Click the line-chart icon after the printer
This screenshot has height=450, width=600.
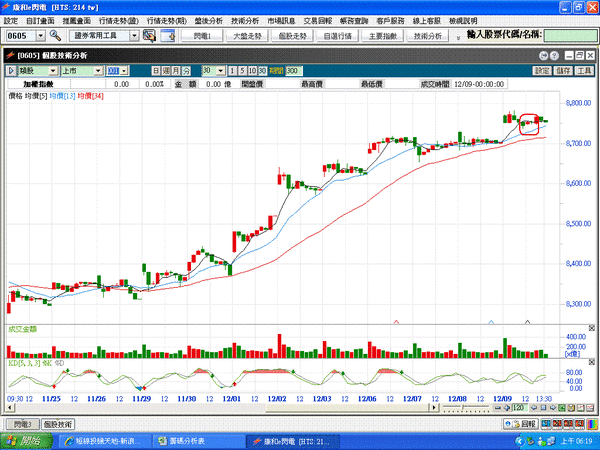coord(581,408)
